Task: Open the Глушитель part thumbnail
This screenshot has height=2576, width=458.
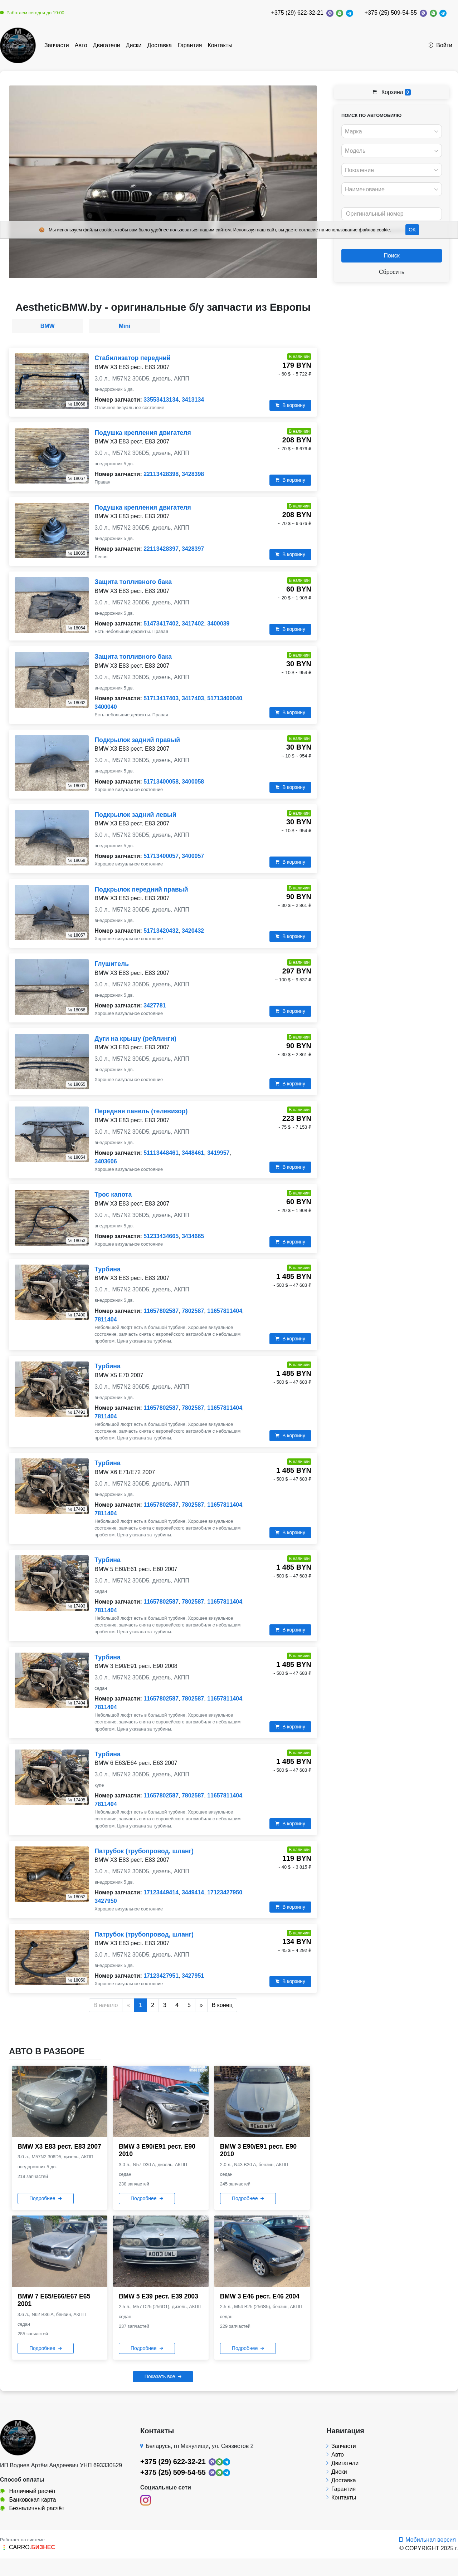Action: coord(51,987)
